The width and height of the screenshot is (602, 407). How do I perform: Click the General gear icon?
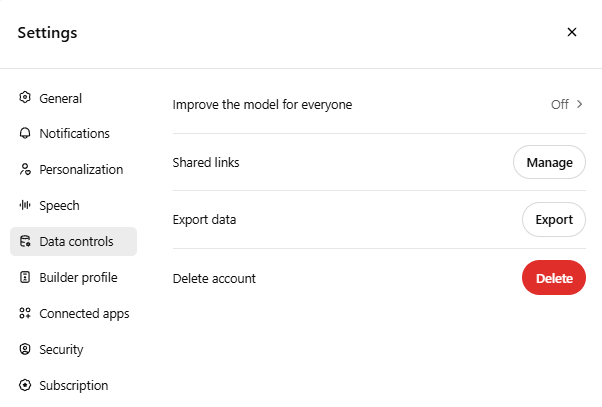pos(25,98)
